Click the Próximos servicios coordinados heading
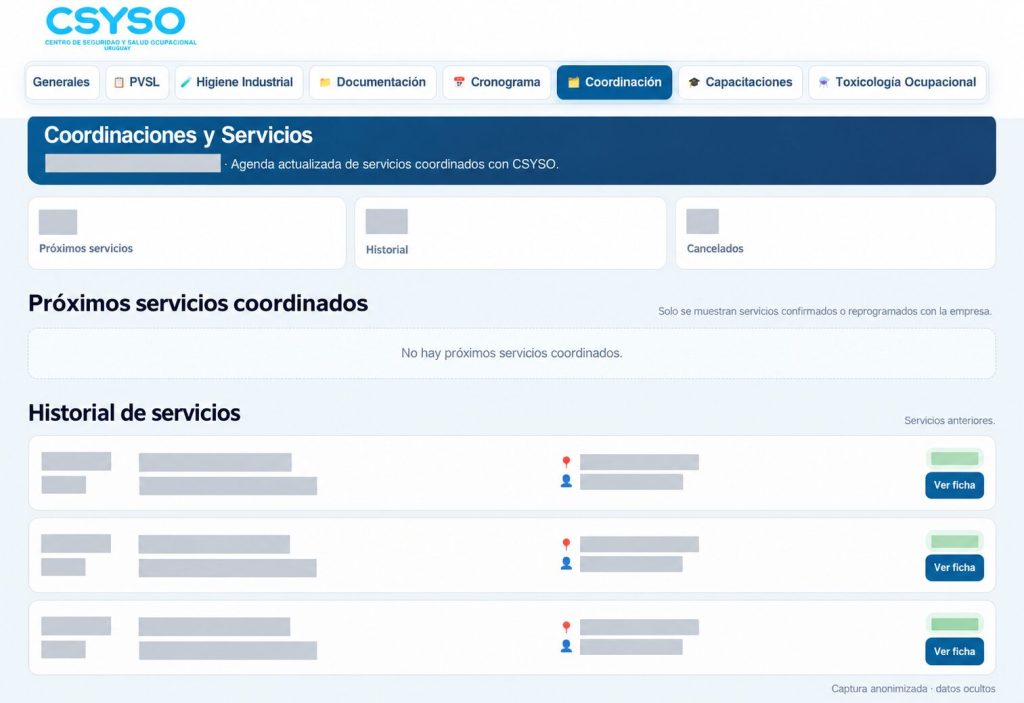 [198, 303]
